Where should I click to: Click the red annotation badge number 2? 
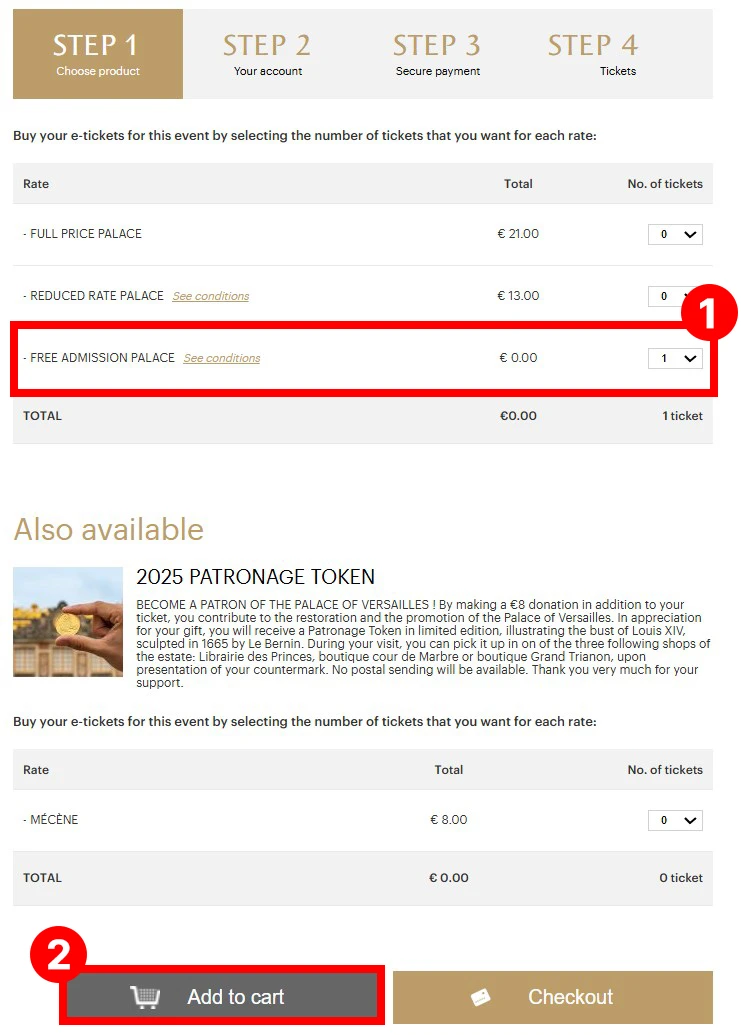coord(59,954)
